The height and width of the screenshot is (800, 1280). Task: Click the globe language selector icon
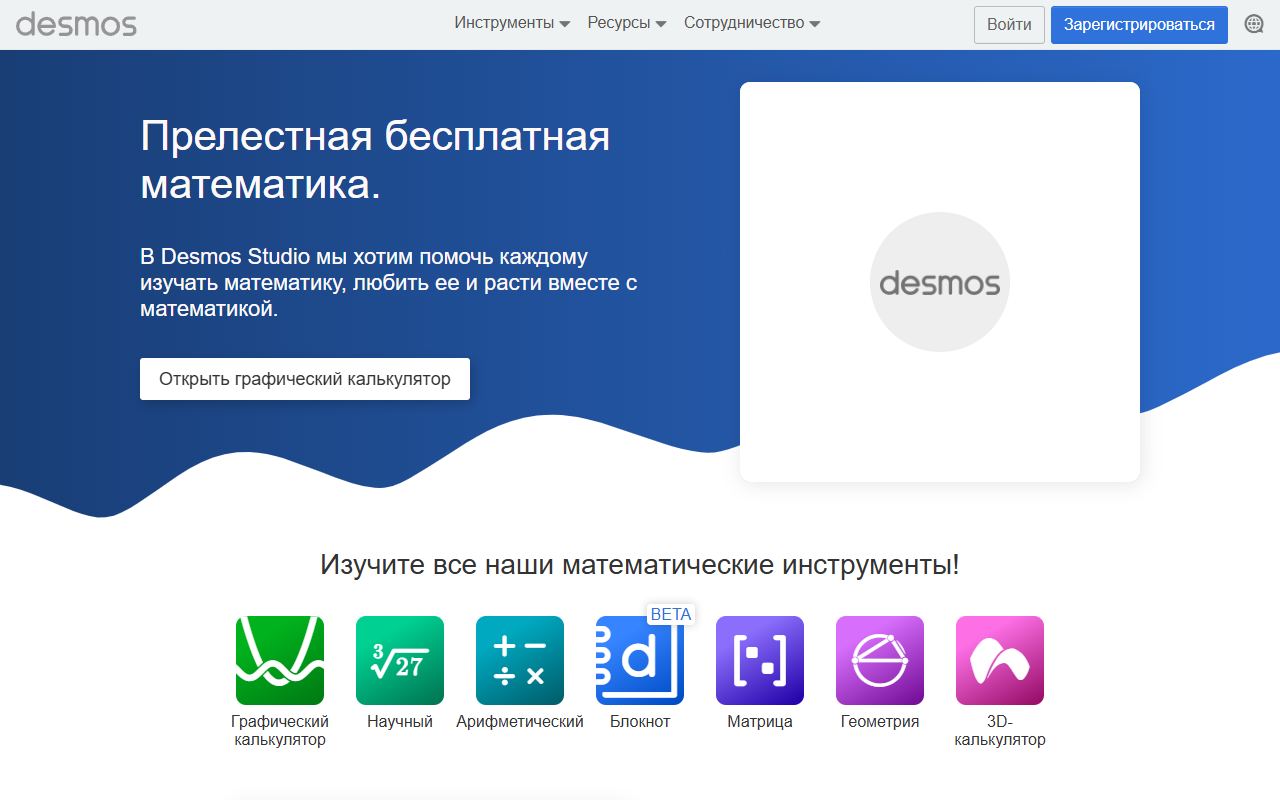[1254, 24]
